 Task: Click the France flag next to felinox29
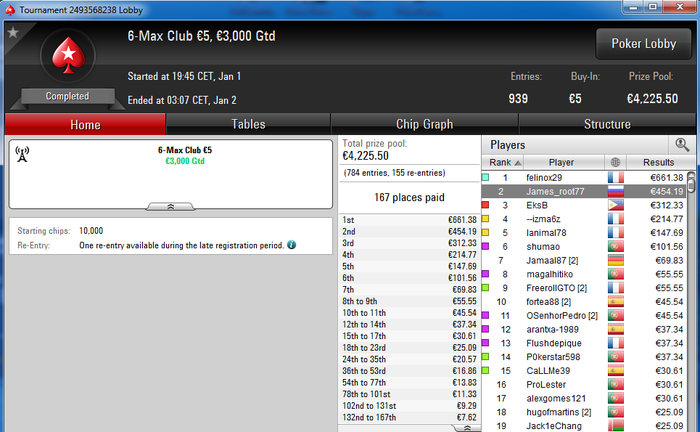click(x=616, y=178)
